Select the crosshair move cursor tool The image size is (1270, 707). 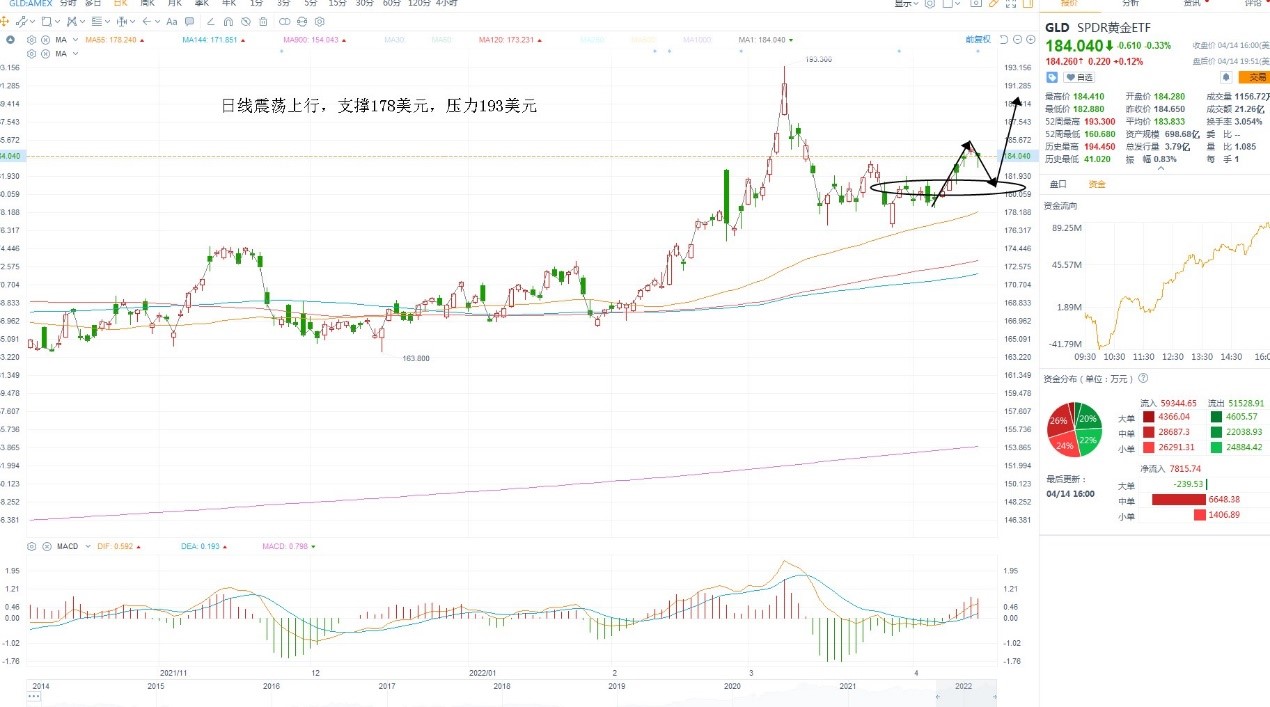click(x=4, y=21)
